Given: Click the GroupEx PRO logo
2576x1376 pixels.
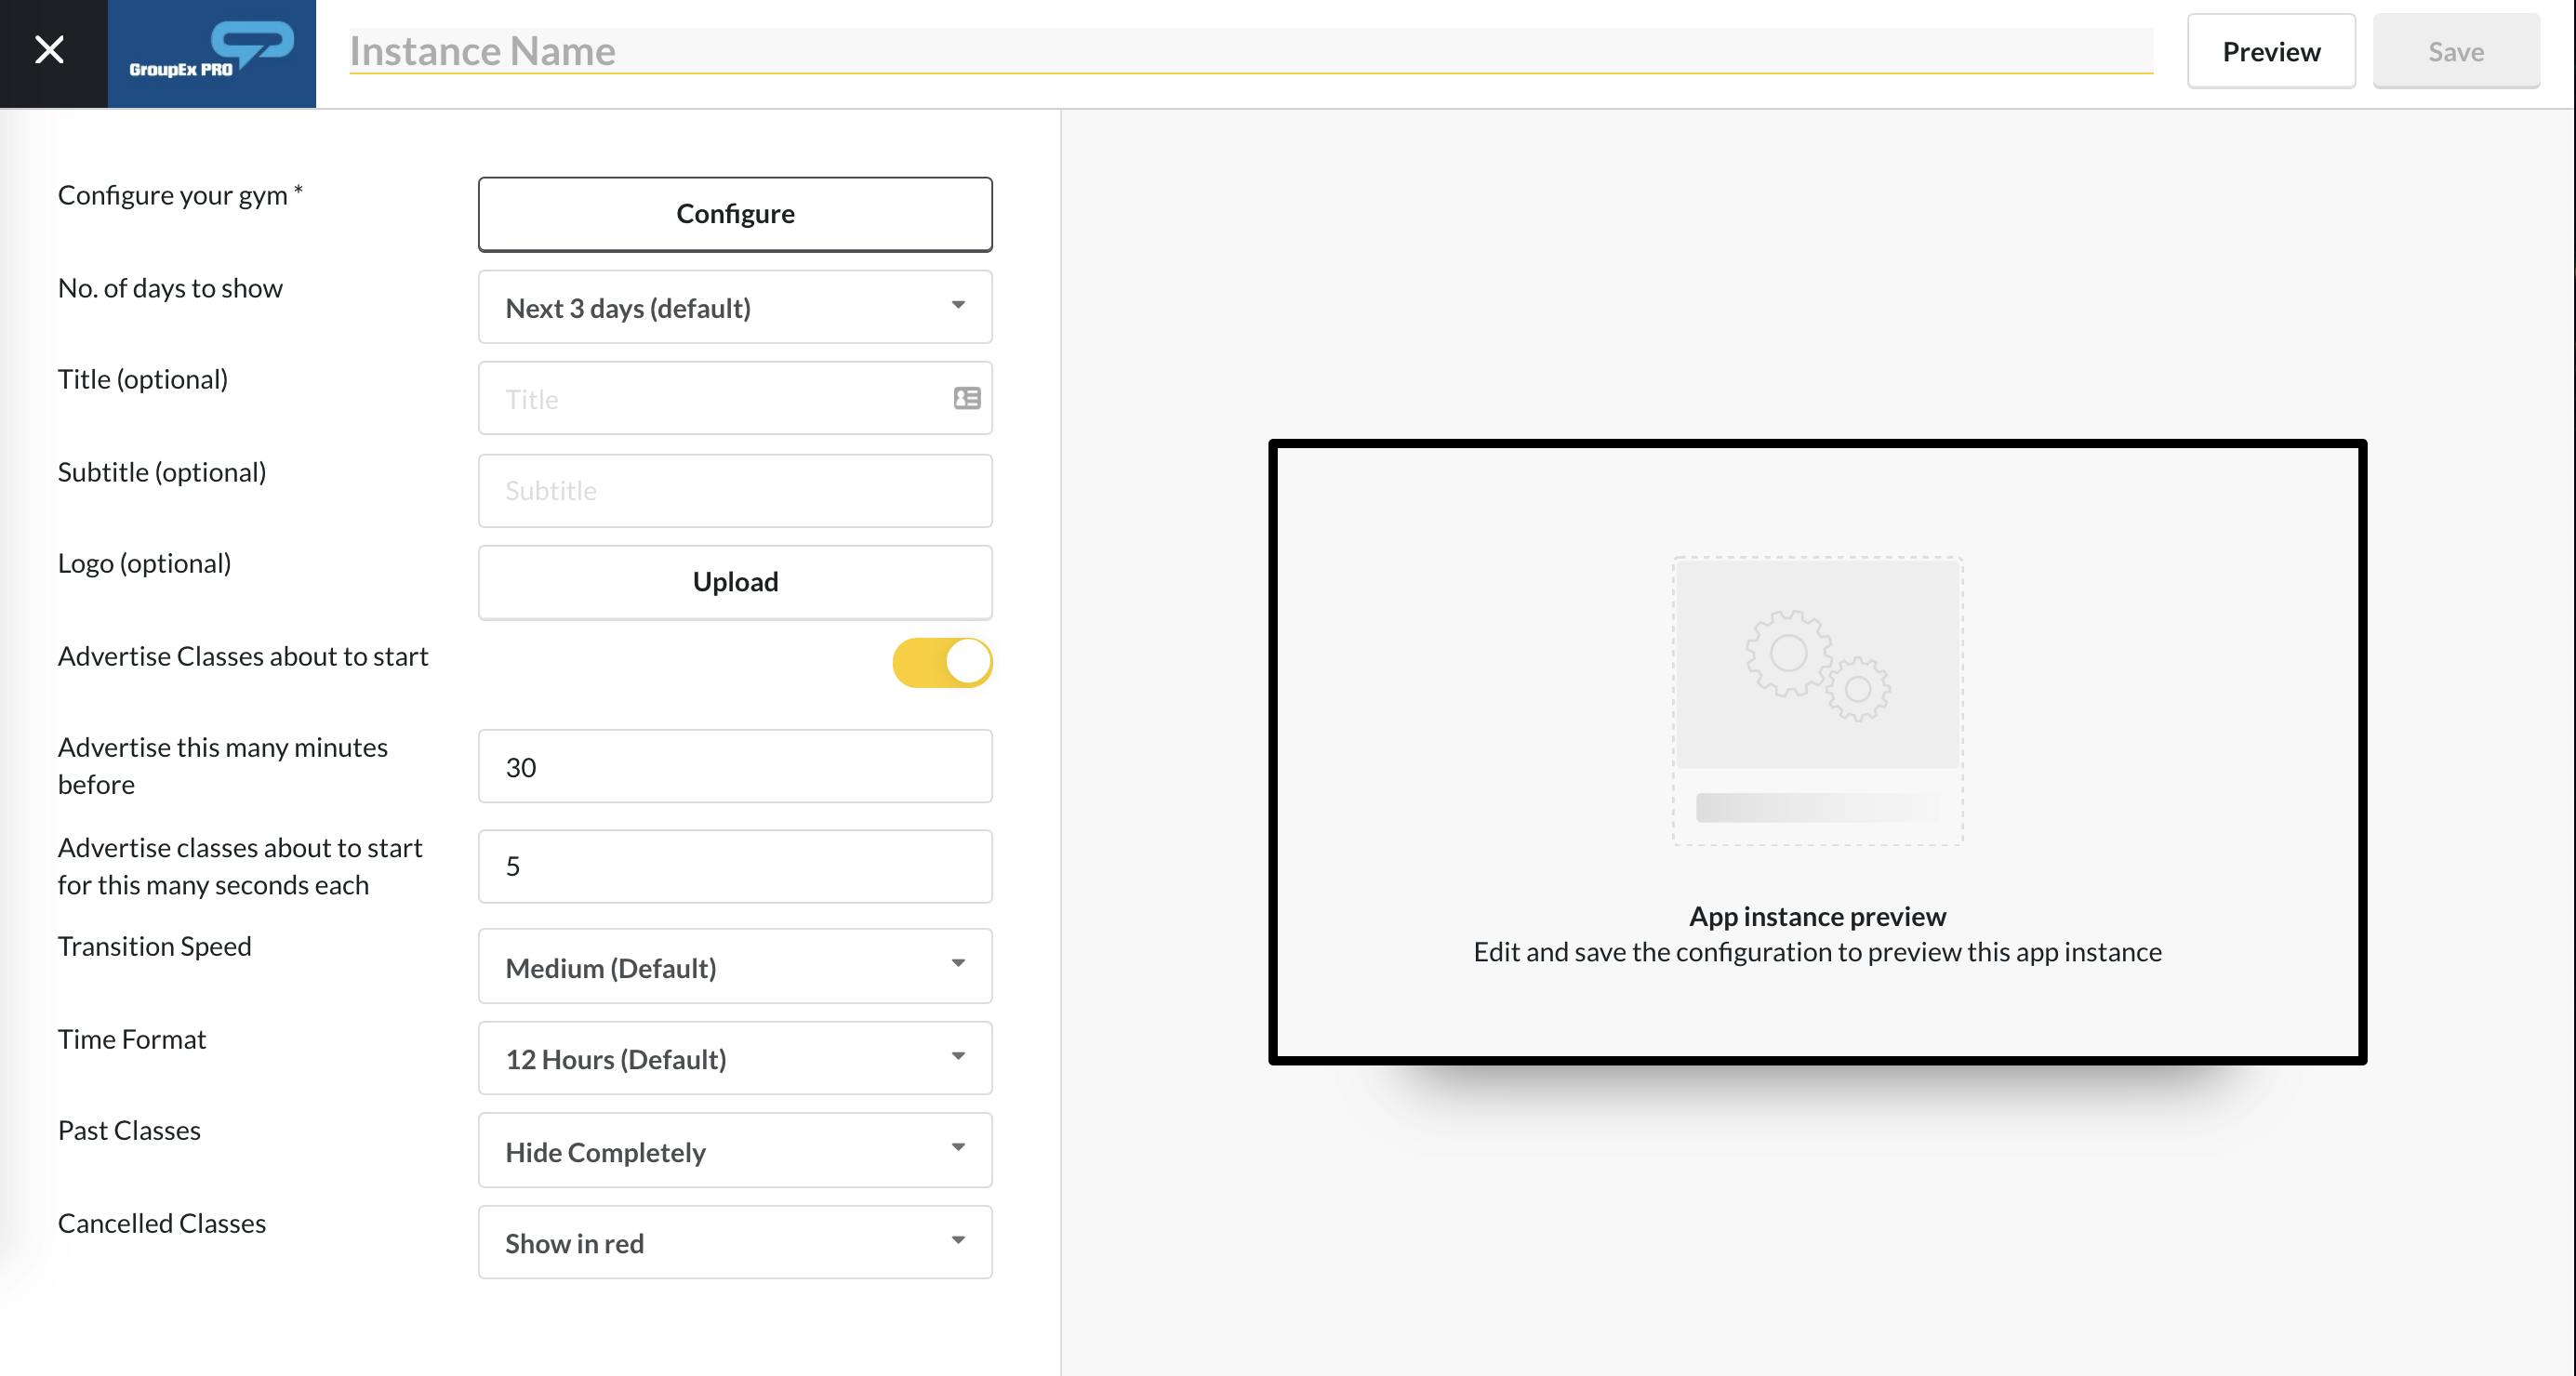Looking at the screenshot, I should pyautogui.click(x=212, y=52).
